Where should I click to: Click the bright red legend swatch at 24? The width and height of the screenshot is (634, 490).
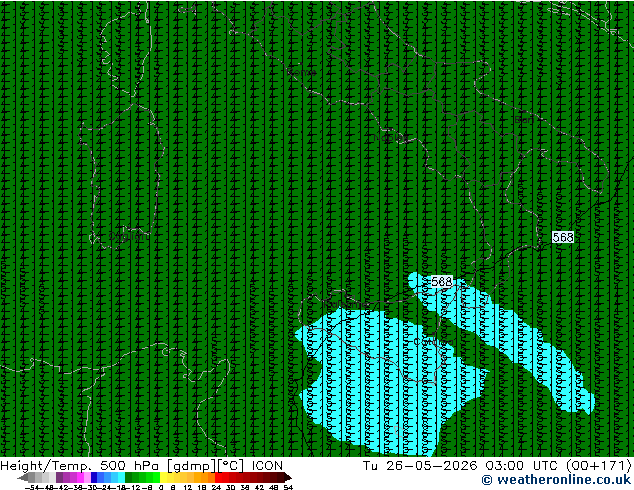(218, 477)
